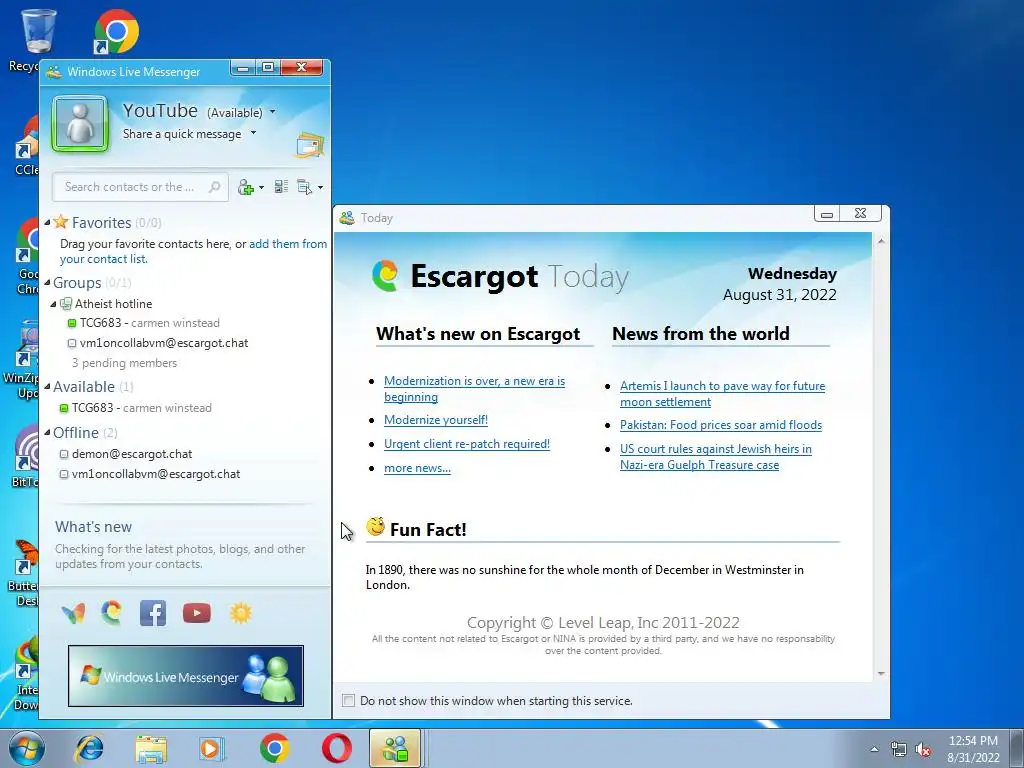The height and width of the screenshot is (768, 1024).
Task: Launch Internet Explorer from taskbar
Action: click(89, 748)
